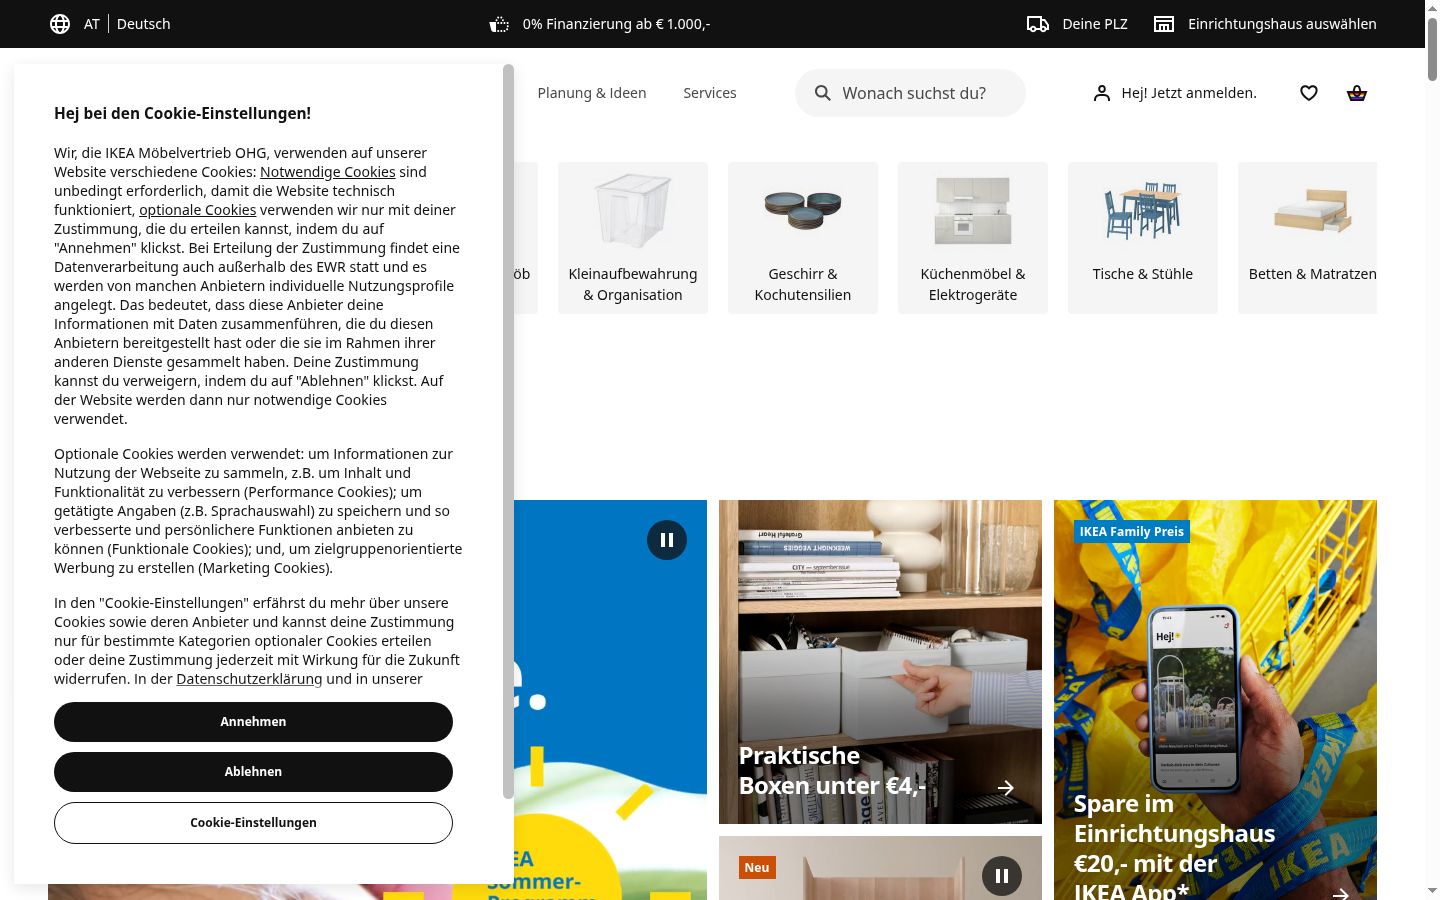Open Cookie-Einstellungen button
The width and height of the screenshot is (1440, 900).
(253, 823)
